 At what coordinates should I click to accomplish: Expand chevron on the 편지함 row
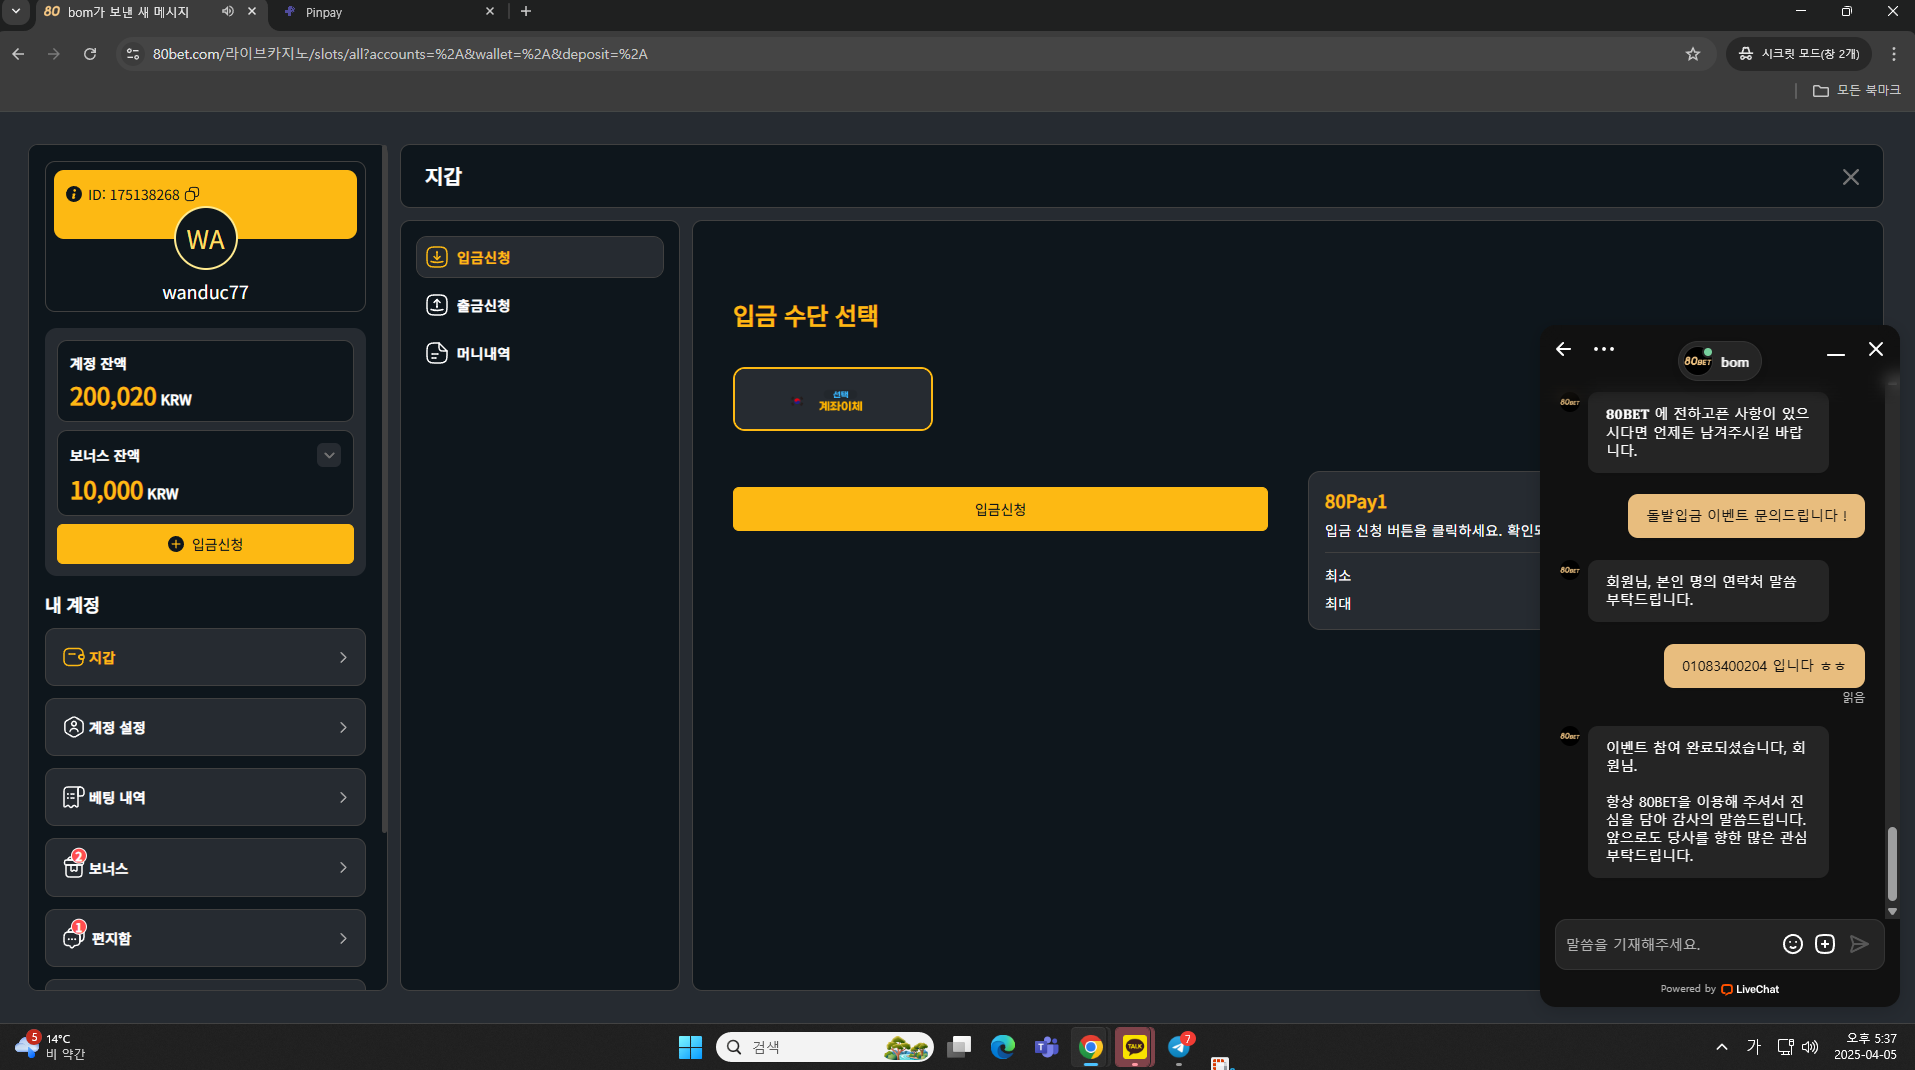tap(343, 938)
